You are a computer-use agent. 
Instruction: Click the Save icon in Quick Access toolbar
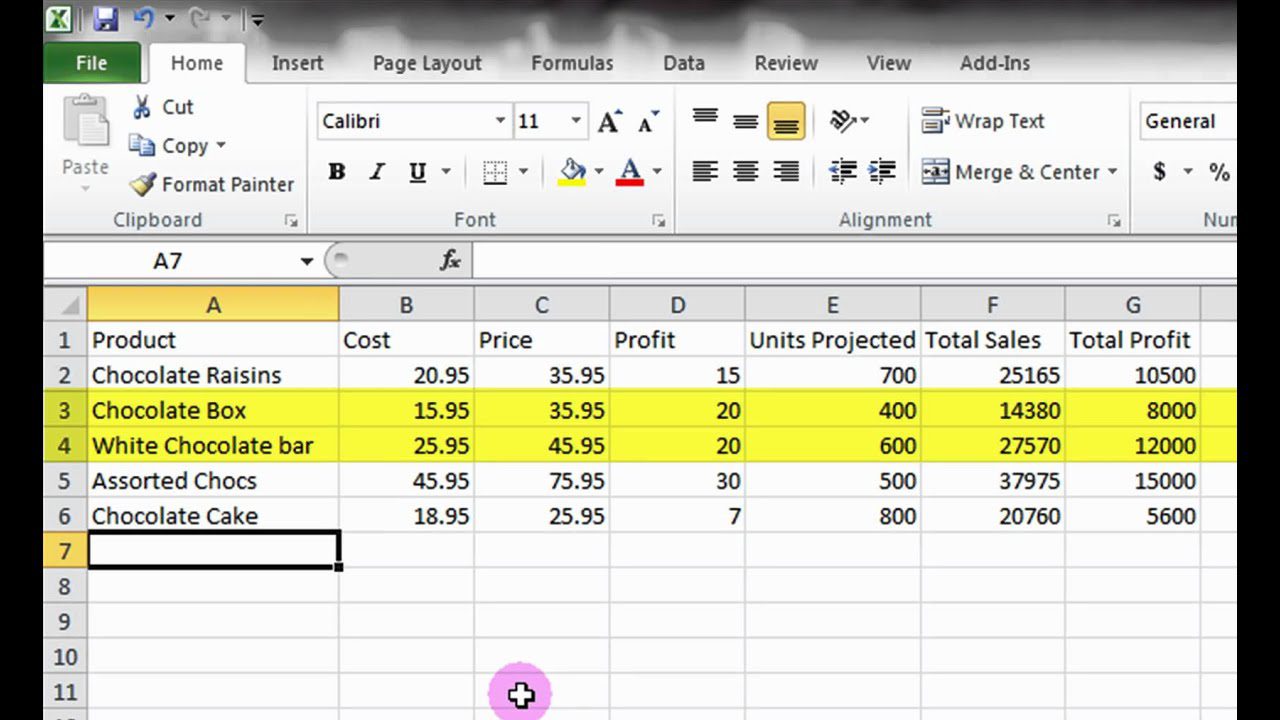tap(106, 17)
